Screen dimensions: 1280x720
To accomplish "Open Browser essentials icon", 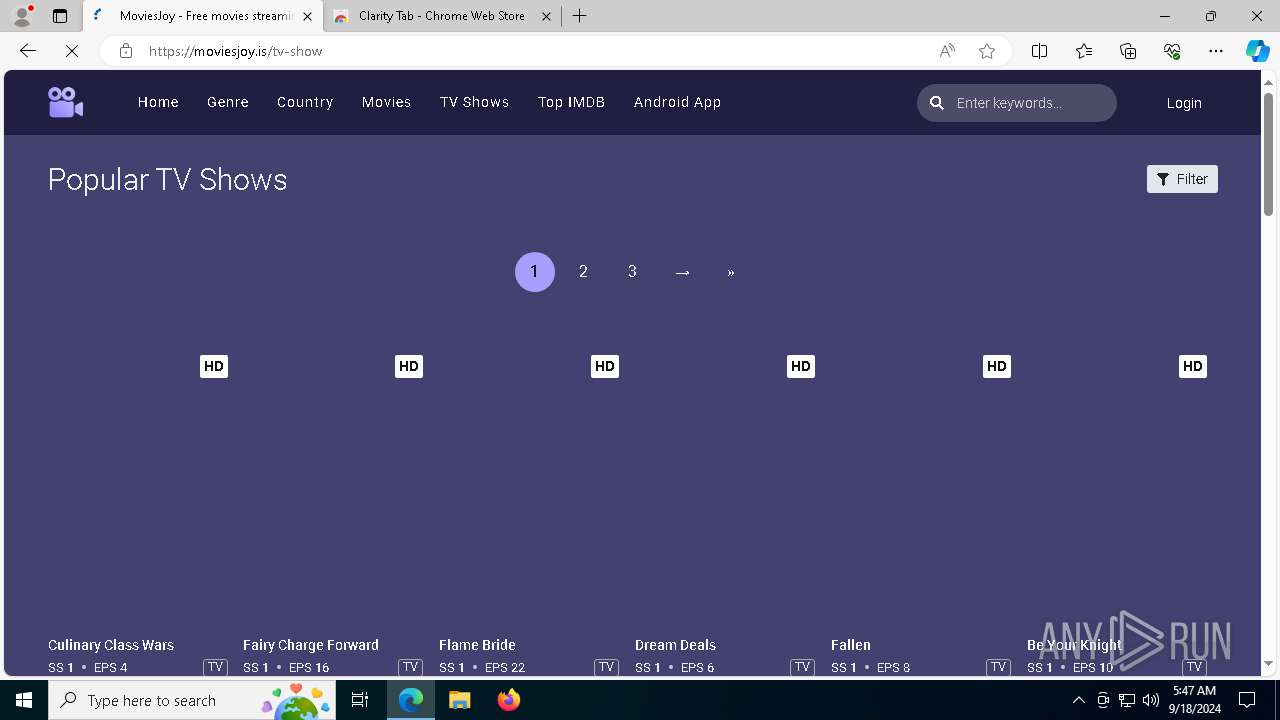I will click(x=1172, y=51).
